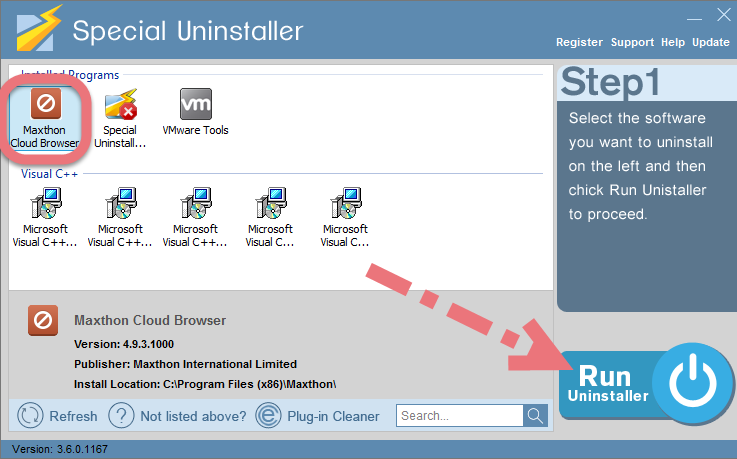Viewport: 737px width, 459px height.
Task: Click the Install Location path text
Action: [x=205, y=384]
